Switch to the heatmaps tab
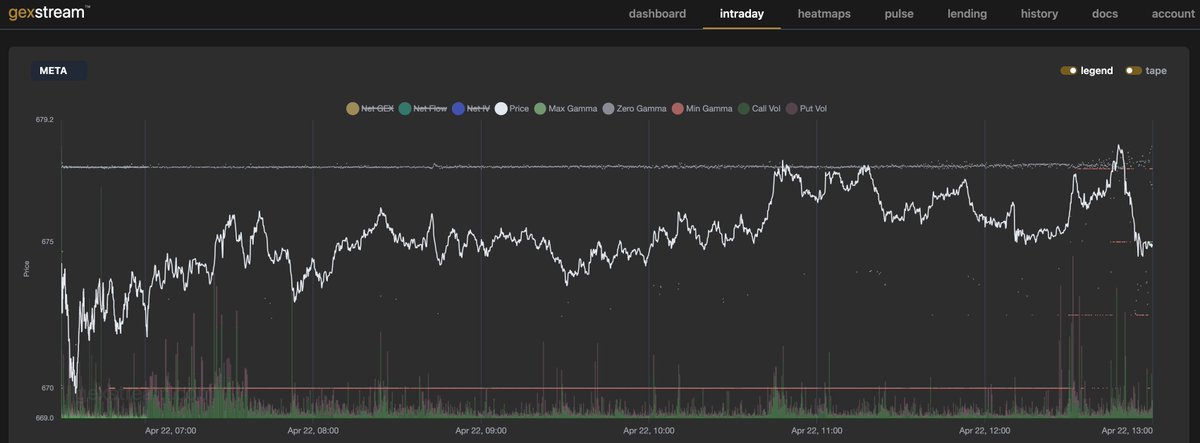Image resolution: width=1200 pixels, height=443 pixels. pos(826,14)
